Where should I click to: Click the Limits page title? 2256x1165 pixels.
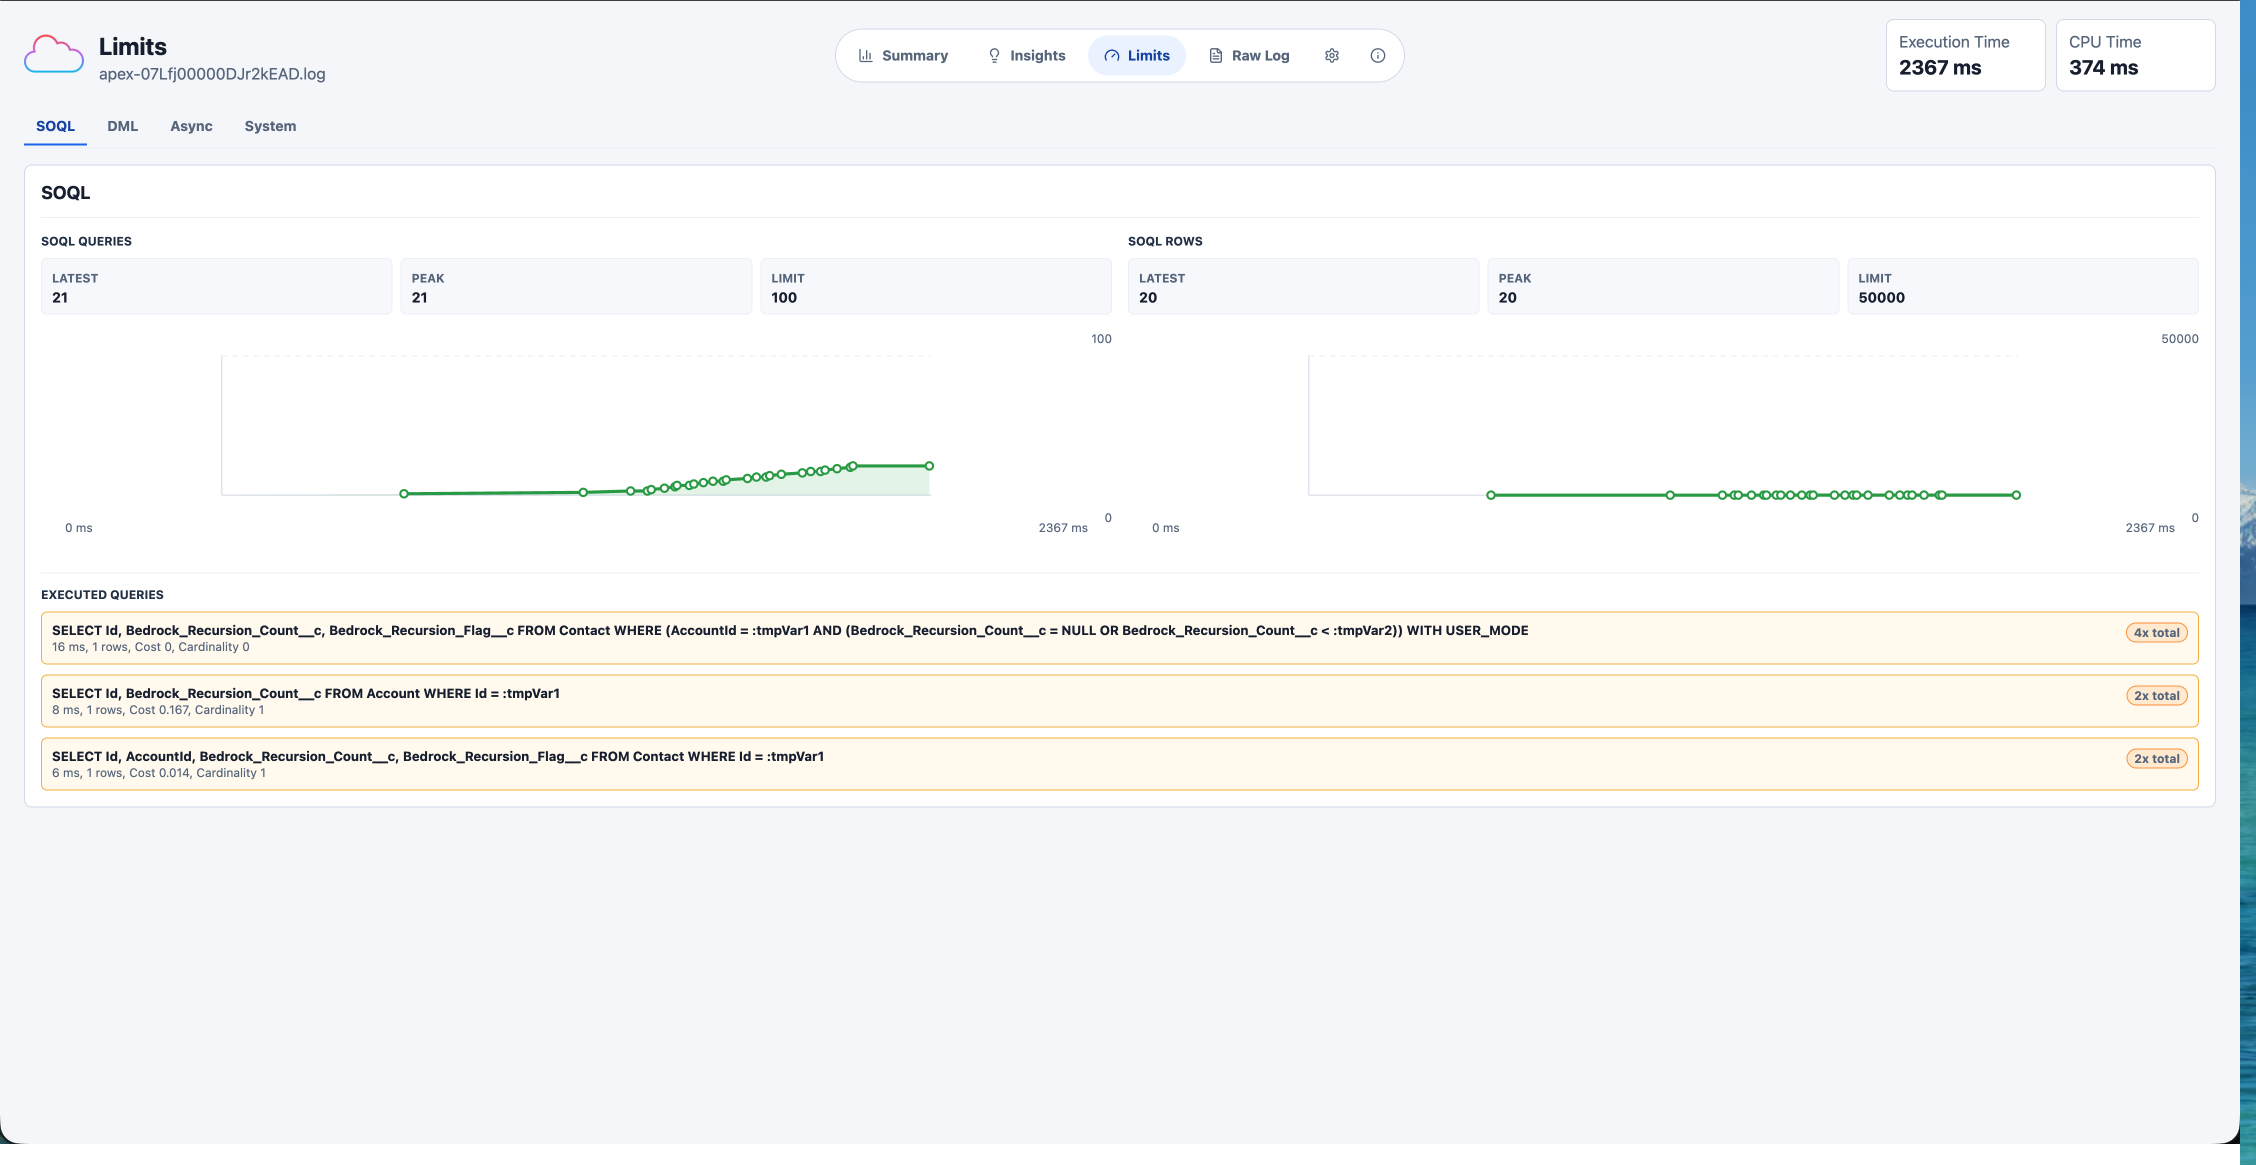pos(132,46)
